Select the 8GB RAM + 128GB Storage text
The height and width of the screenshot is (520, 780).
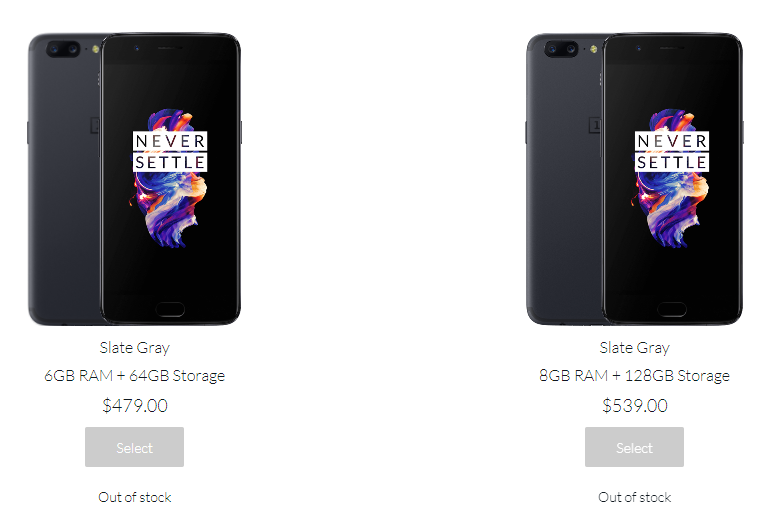click(634, 376)
